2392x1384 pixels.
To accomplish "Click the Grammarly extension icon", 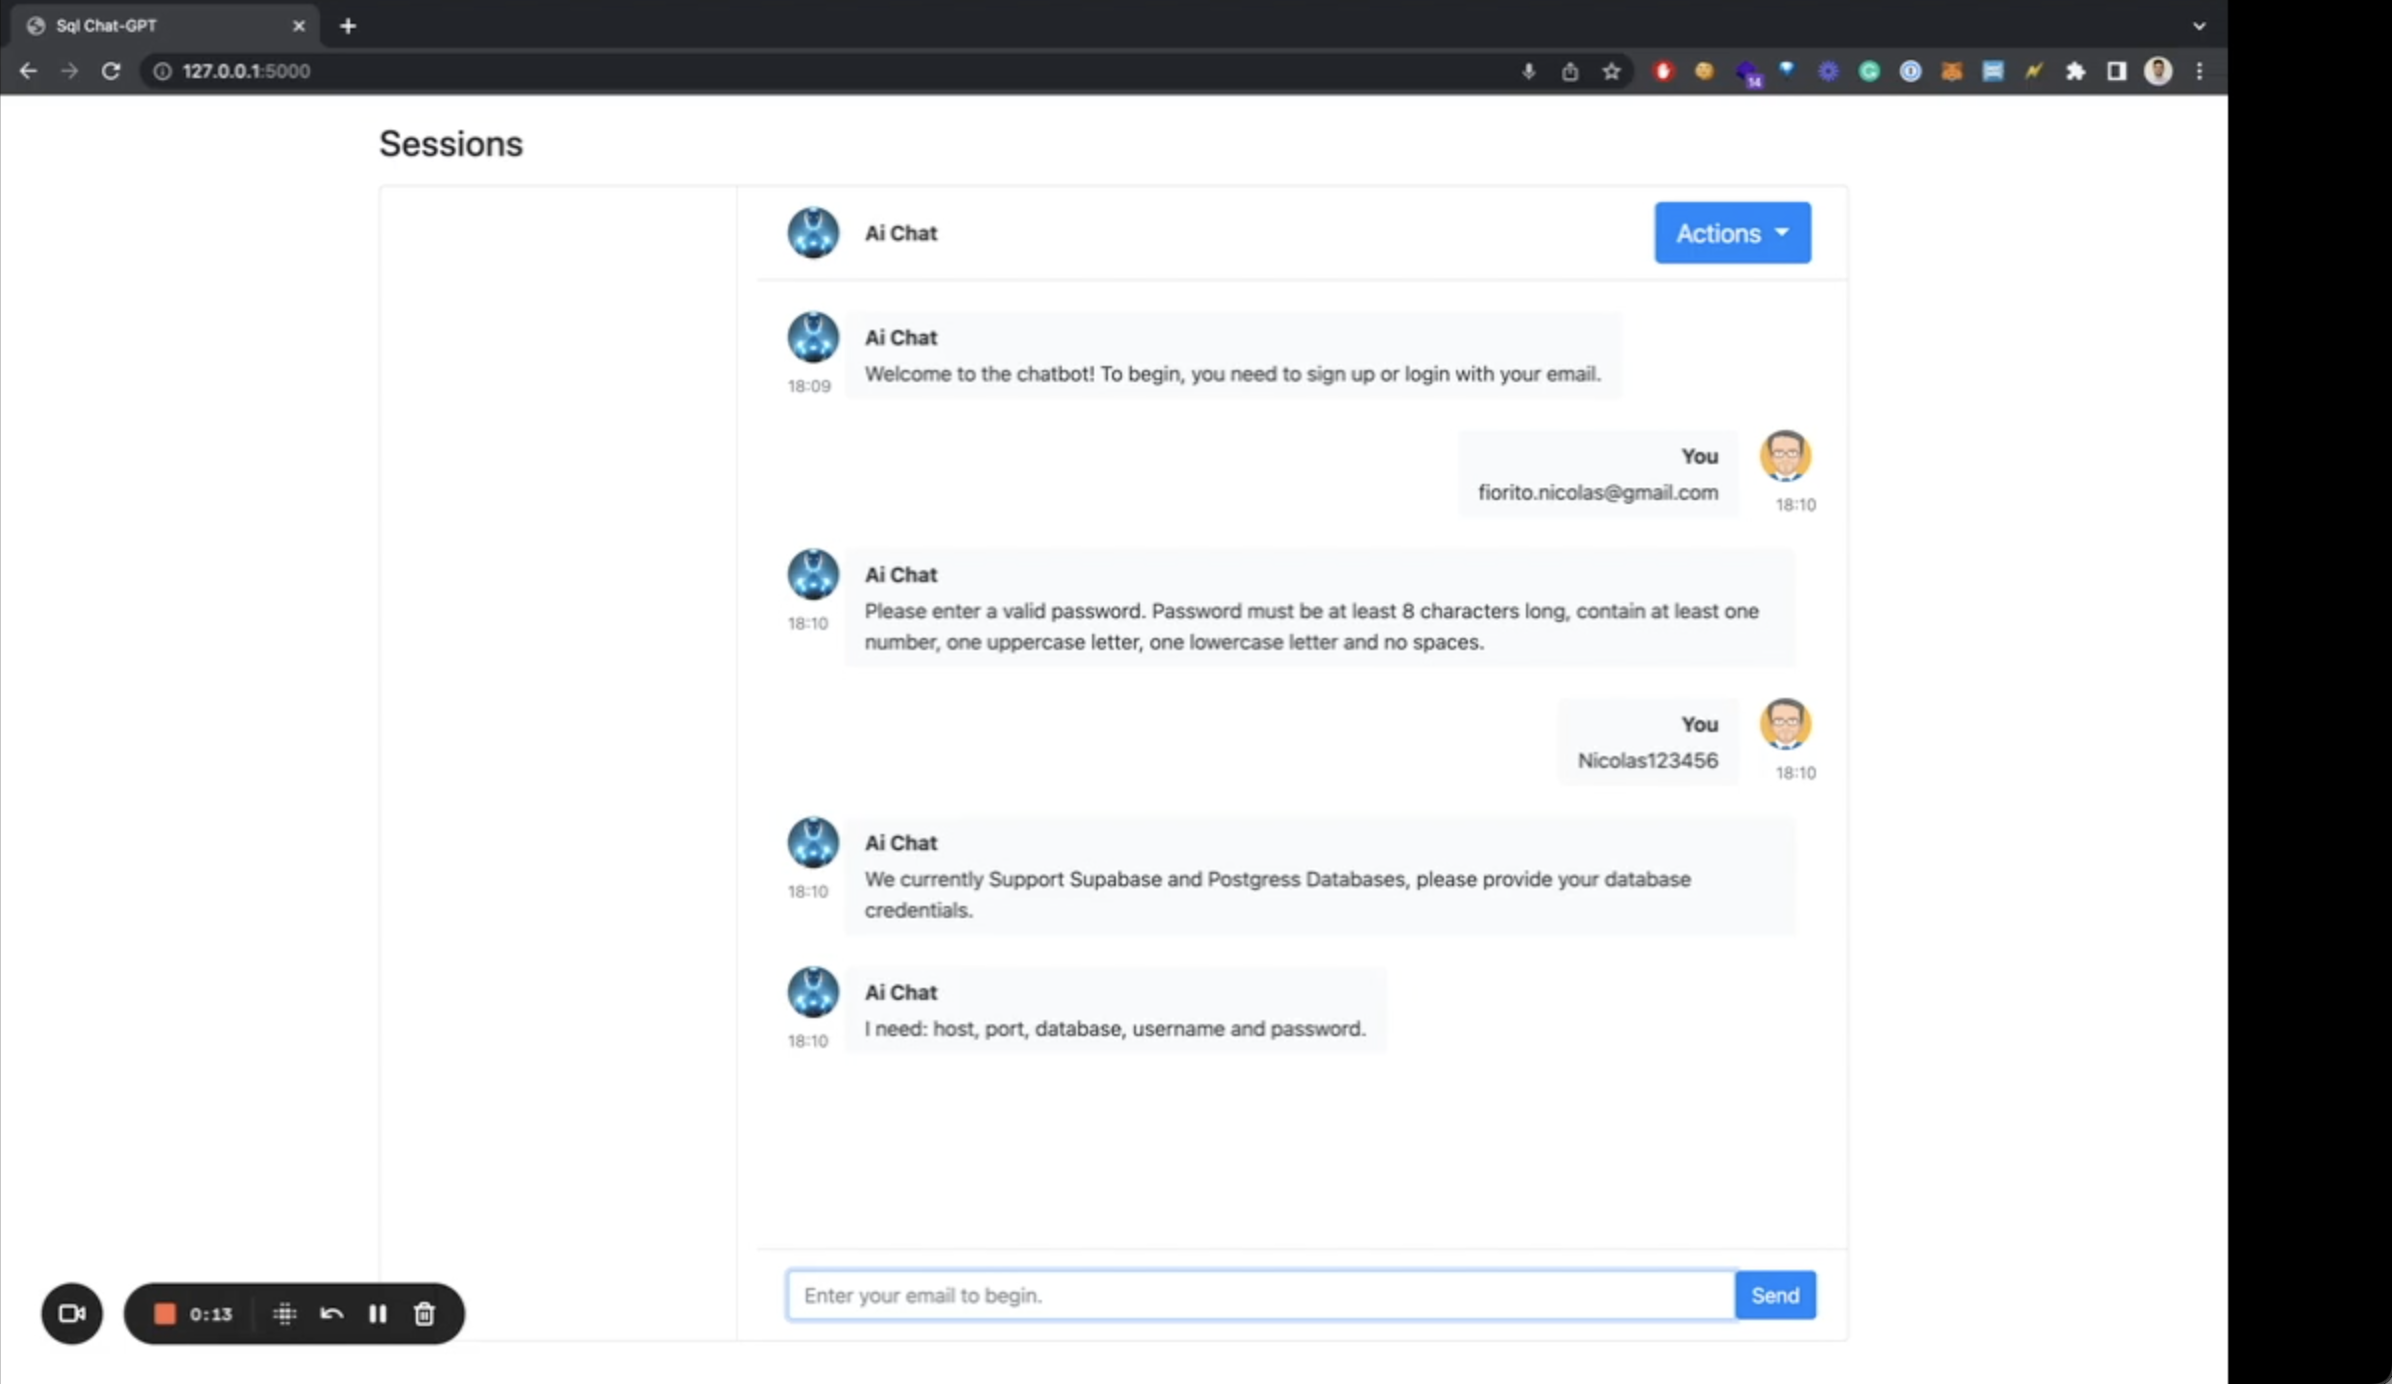I will pos(1869,71).
